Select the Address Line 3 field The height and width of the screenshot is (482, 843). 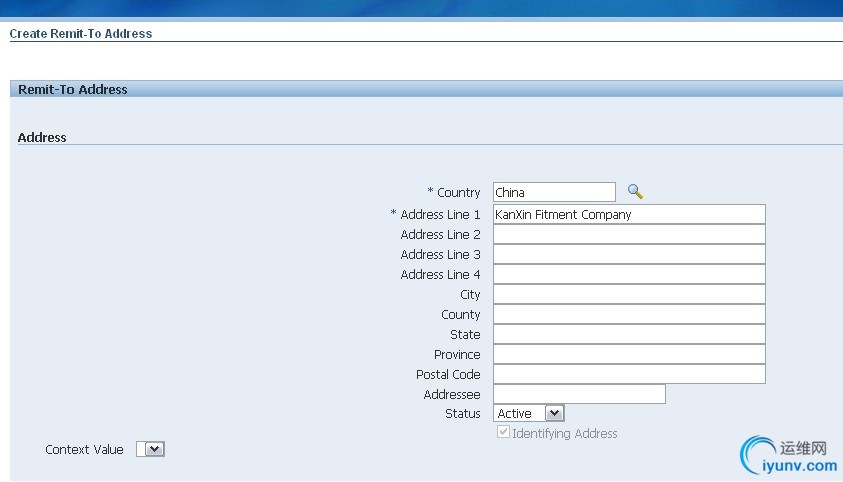point(629,254)
